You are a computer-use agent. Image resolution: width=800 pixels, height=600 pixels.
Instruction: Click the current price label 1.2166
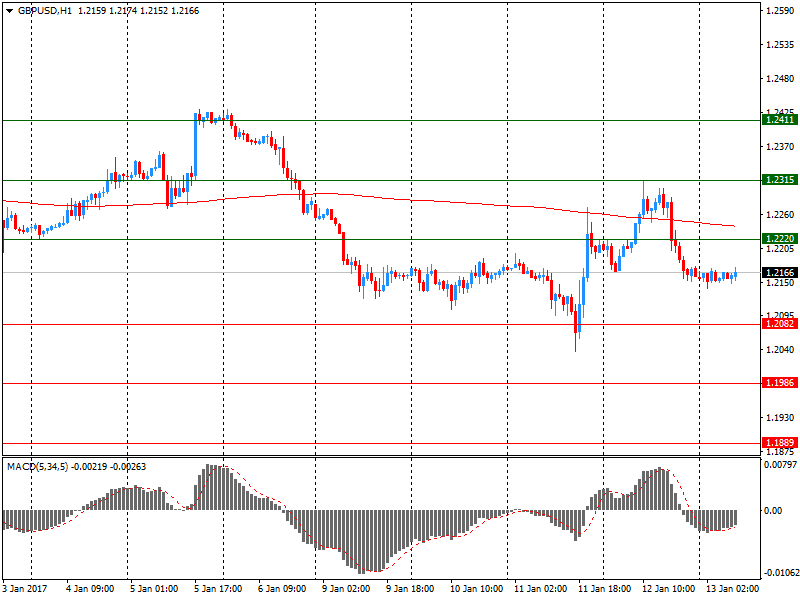pyautogui.click(x=780, y=273)
